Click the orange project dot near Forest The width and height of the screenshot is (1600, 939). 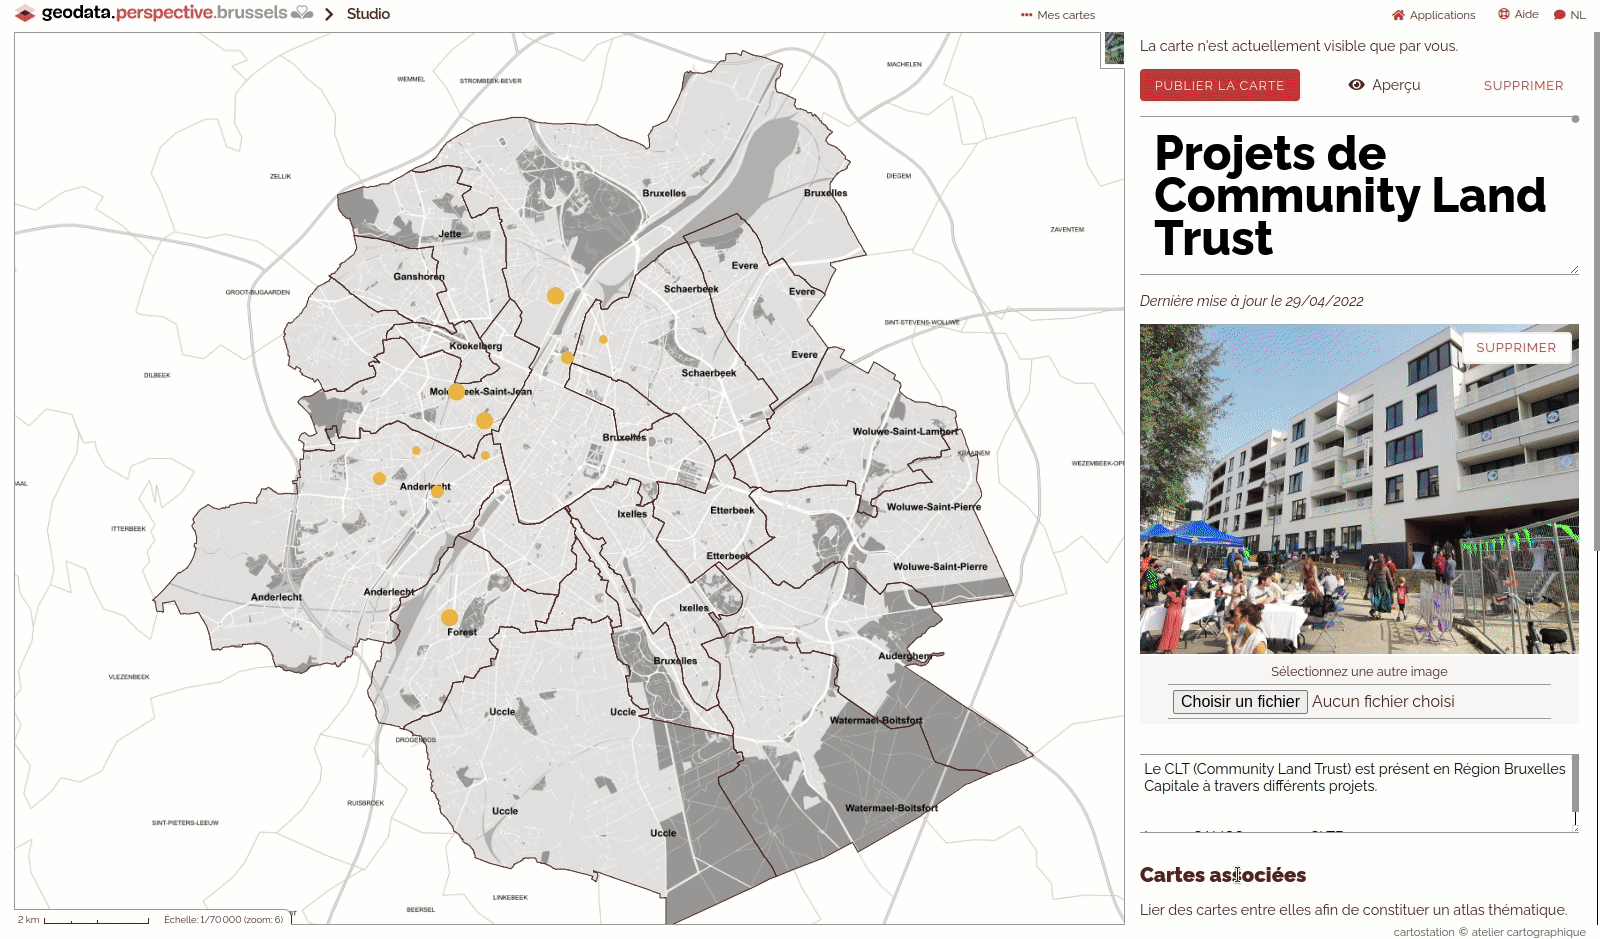(x=450, y=618)
